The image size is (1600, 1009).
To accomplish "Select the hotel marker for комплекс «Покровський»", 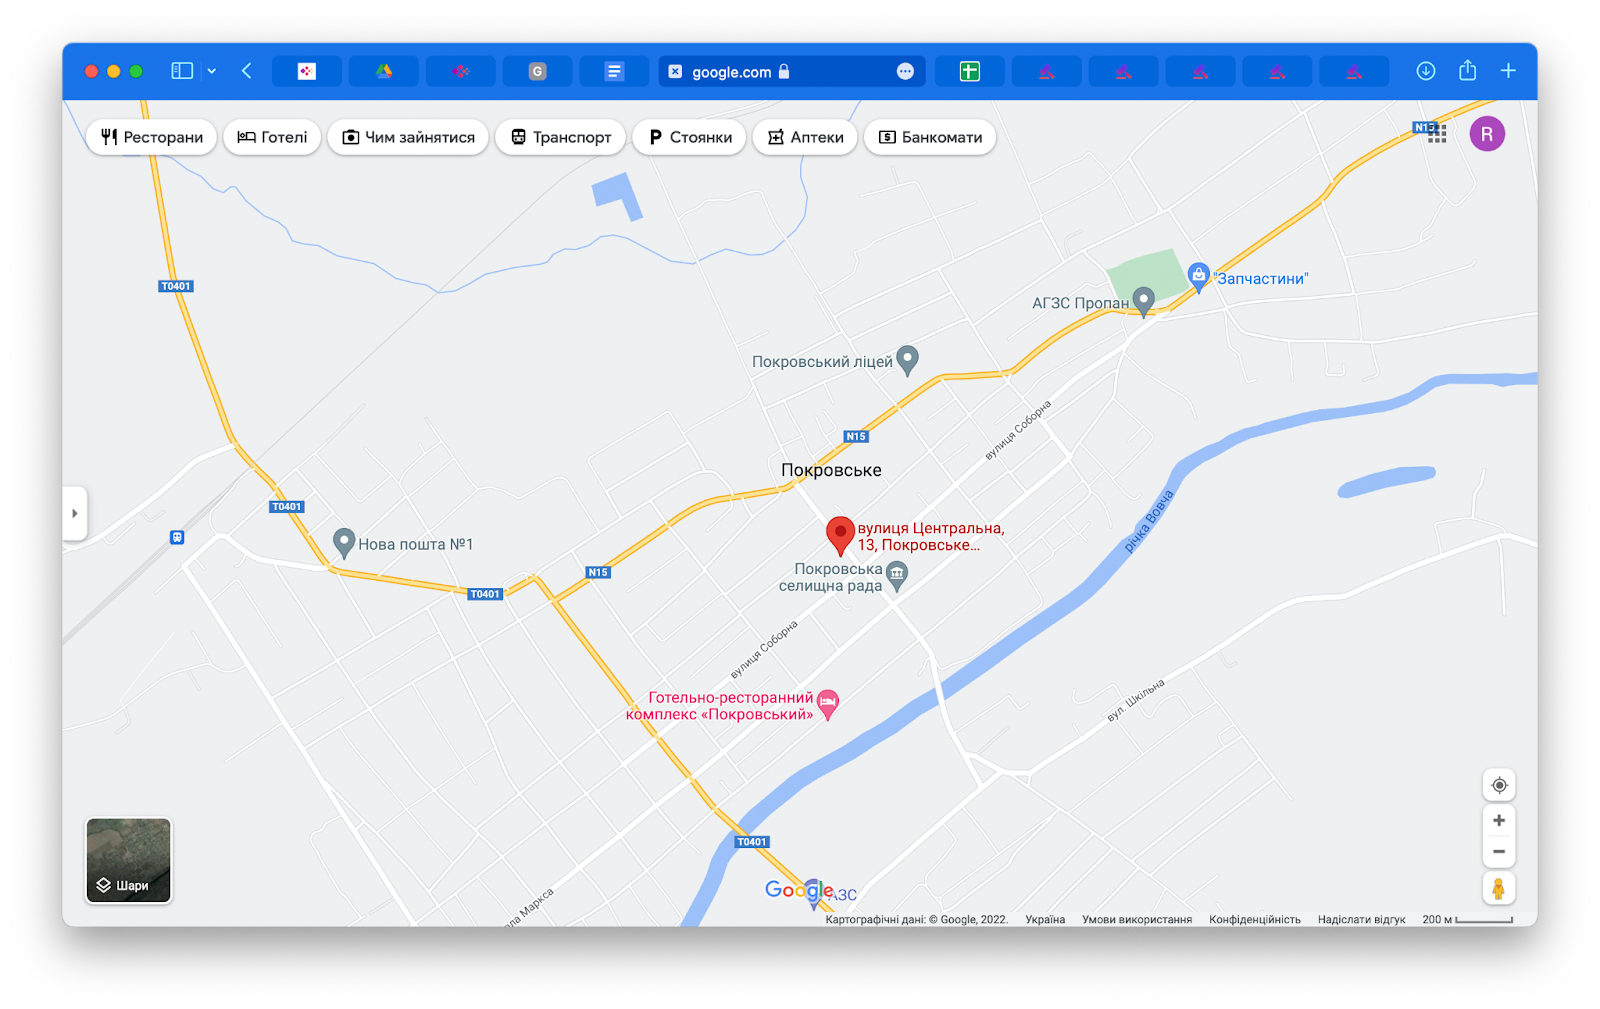I will click(x=828, y=704).
